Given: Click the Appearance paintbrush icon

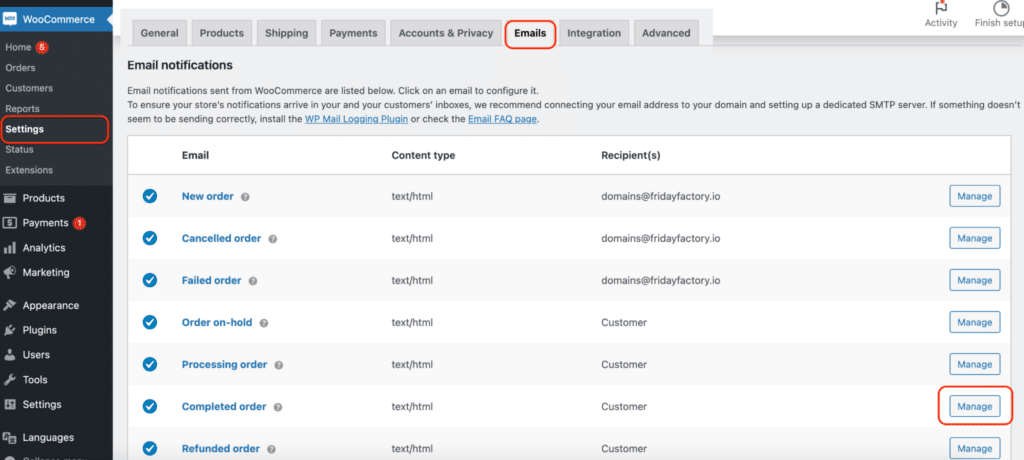Looking at the screenshot, I should pos(9,305).
